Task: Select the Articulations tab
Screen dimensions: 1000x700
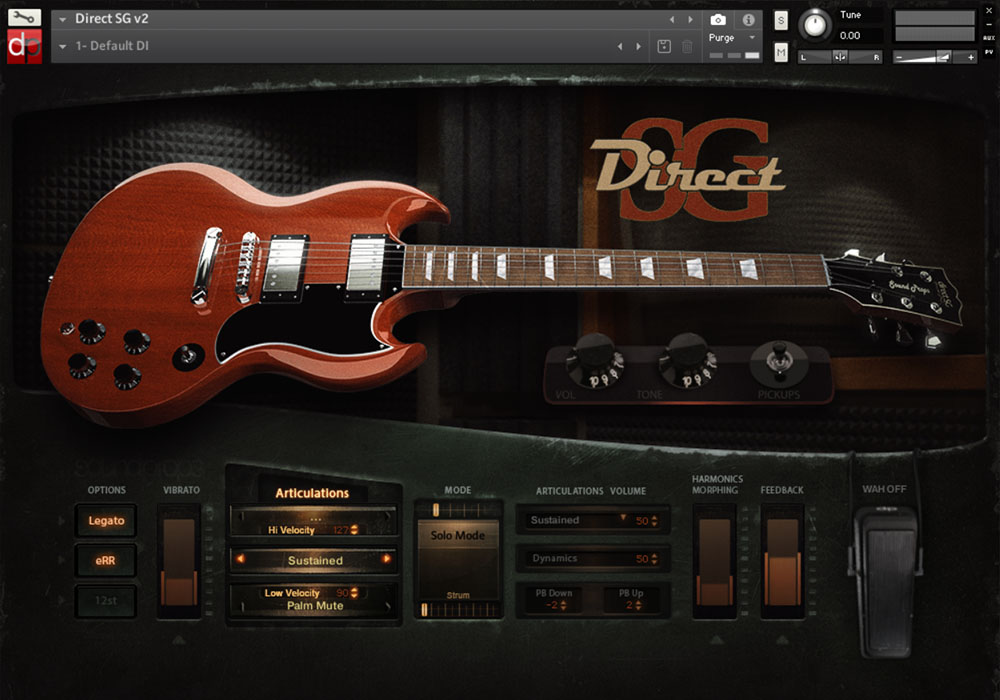Action: [312, 493]
